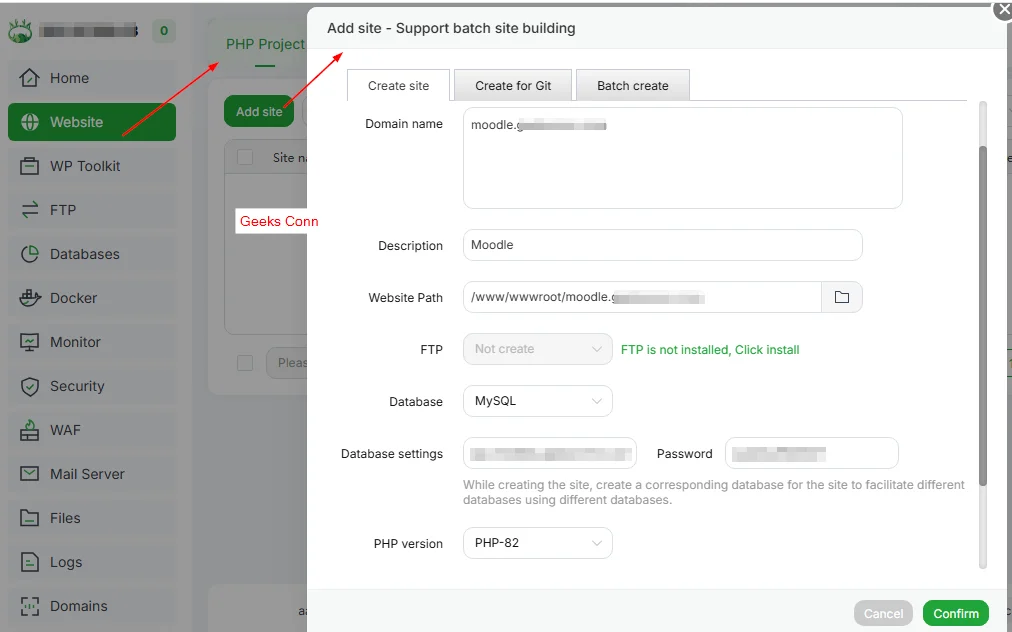Open the Docker panel
Image resolution: width=1012 pixels, height=632 pixels.
pyautogui.click(x=72, y=298)
